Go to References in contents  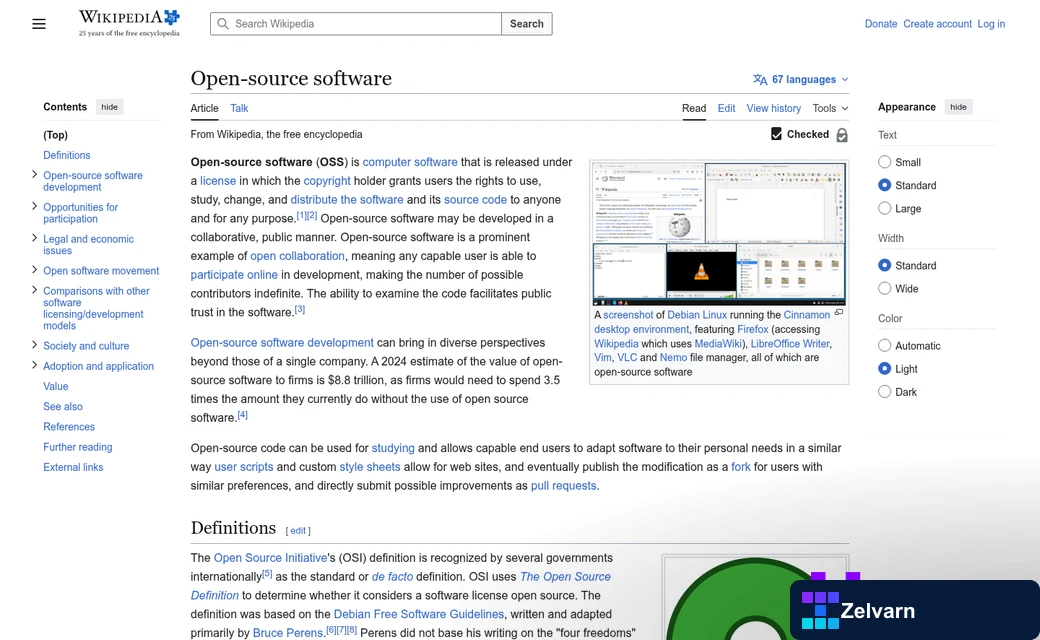[x=69, y=426]
